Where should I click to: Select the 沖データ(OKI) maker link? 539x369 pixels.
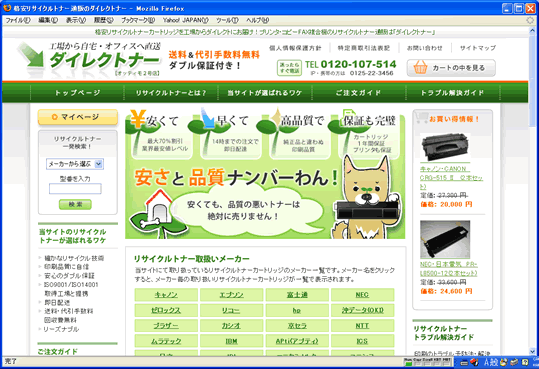(x=362, y=310)
